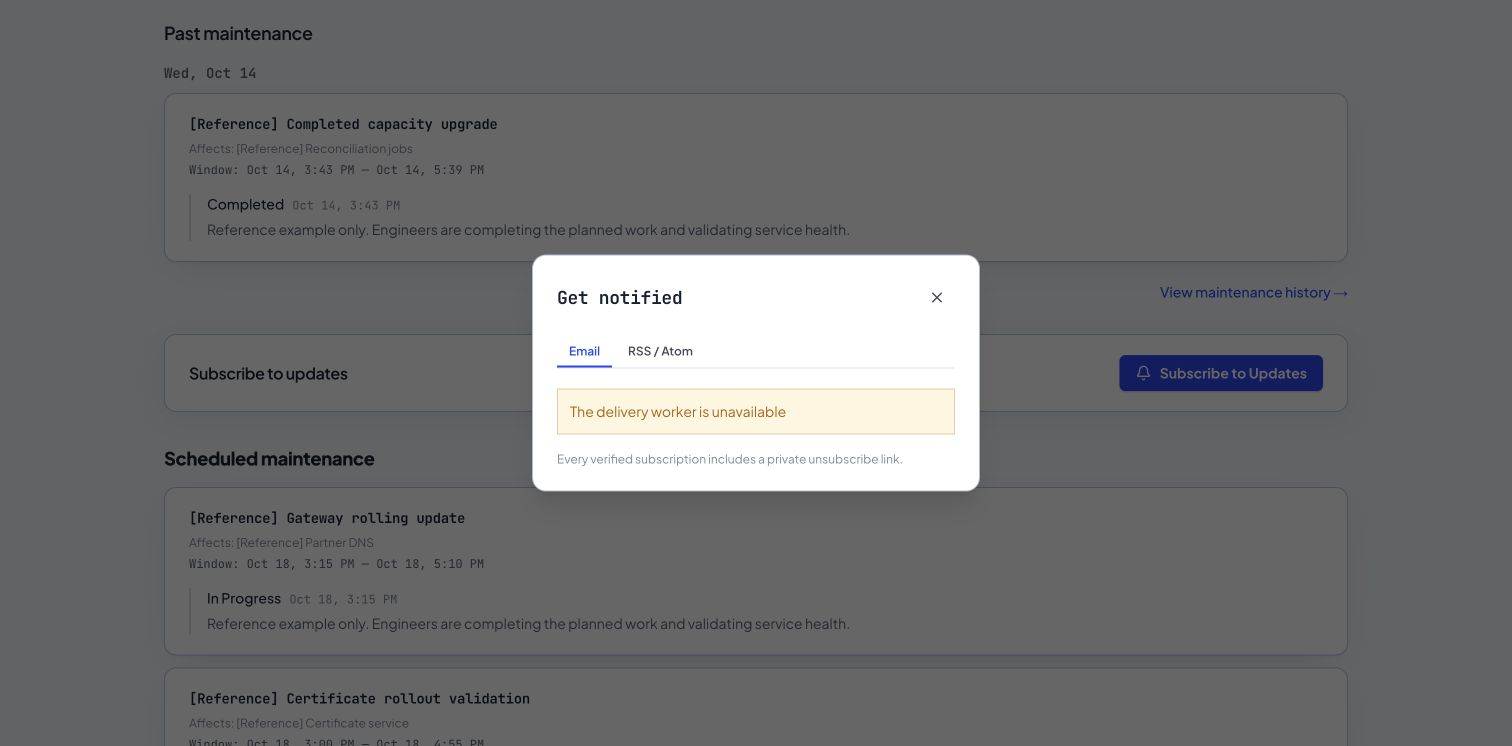Click the Oct 14, 3:43 PM timestamp
1512x746 pixels.
pyautogui.click(x=346, y=205)
